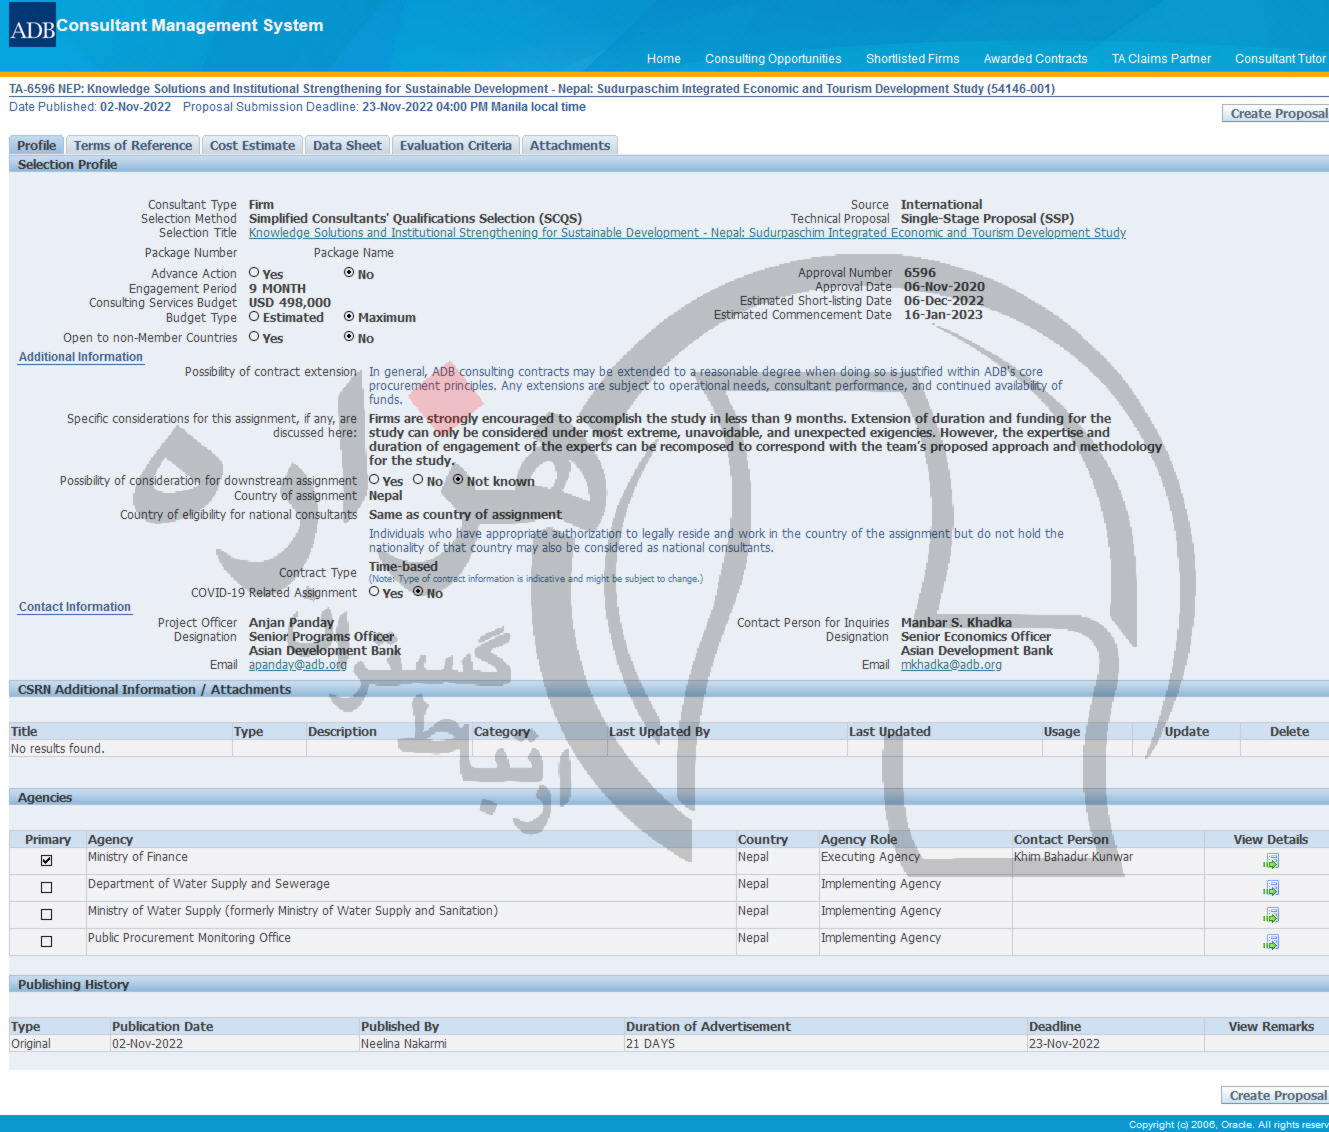Email mkhadka@adb.org
1329x1132 pixels.
[951, 665]
